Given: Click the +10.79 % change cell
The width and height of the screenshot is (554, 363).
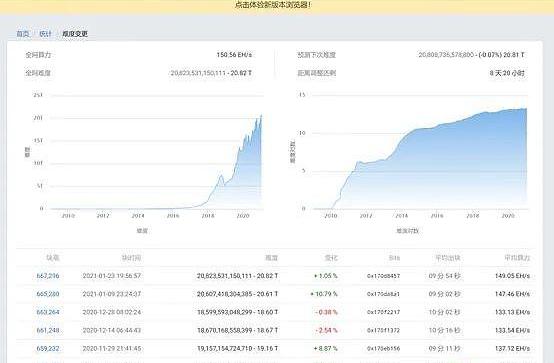Looking at the screenshot, I should [324, 294].
